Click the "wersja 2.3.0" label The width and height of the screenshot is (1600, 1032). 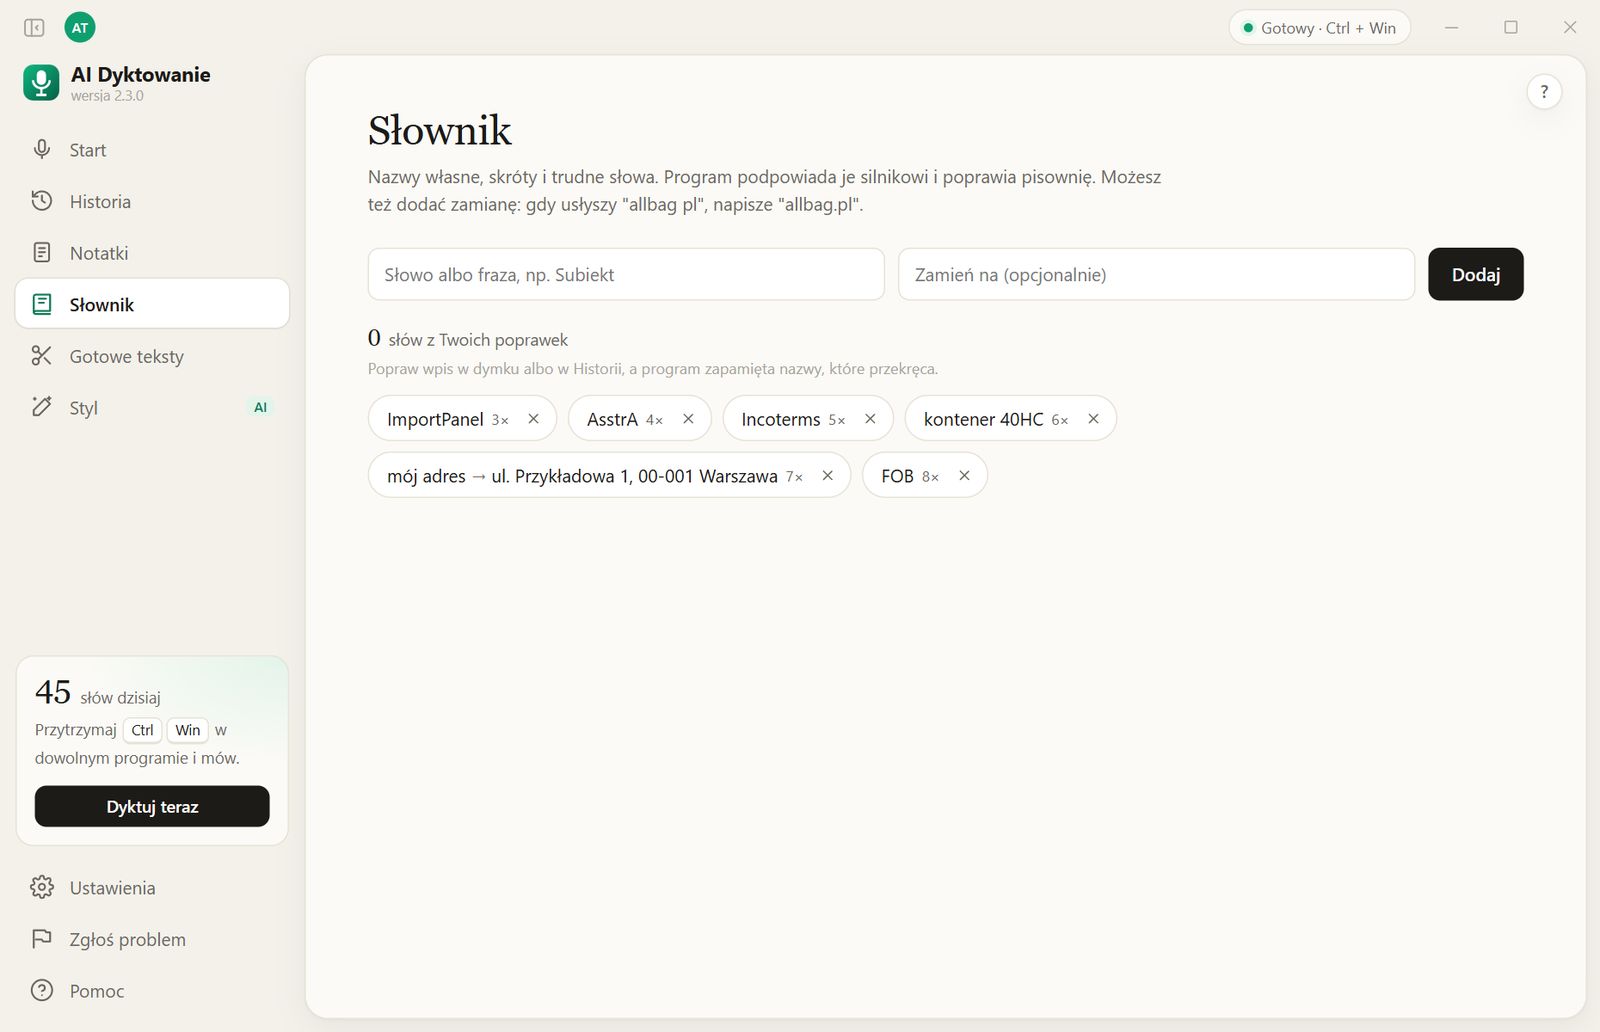tap(107, 96)
